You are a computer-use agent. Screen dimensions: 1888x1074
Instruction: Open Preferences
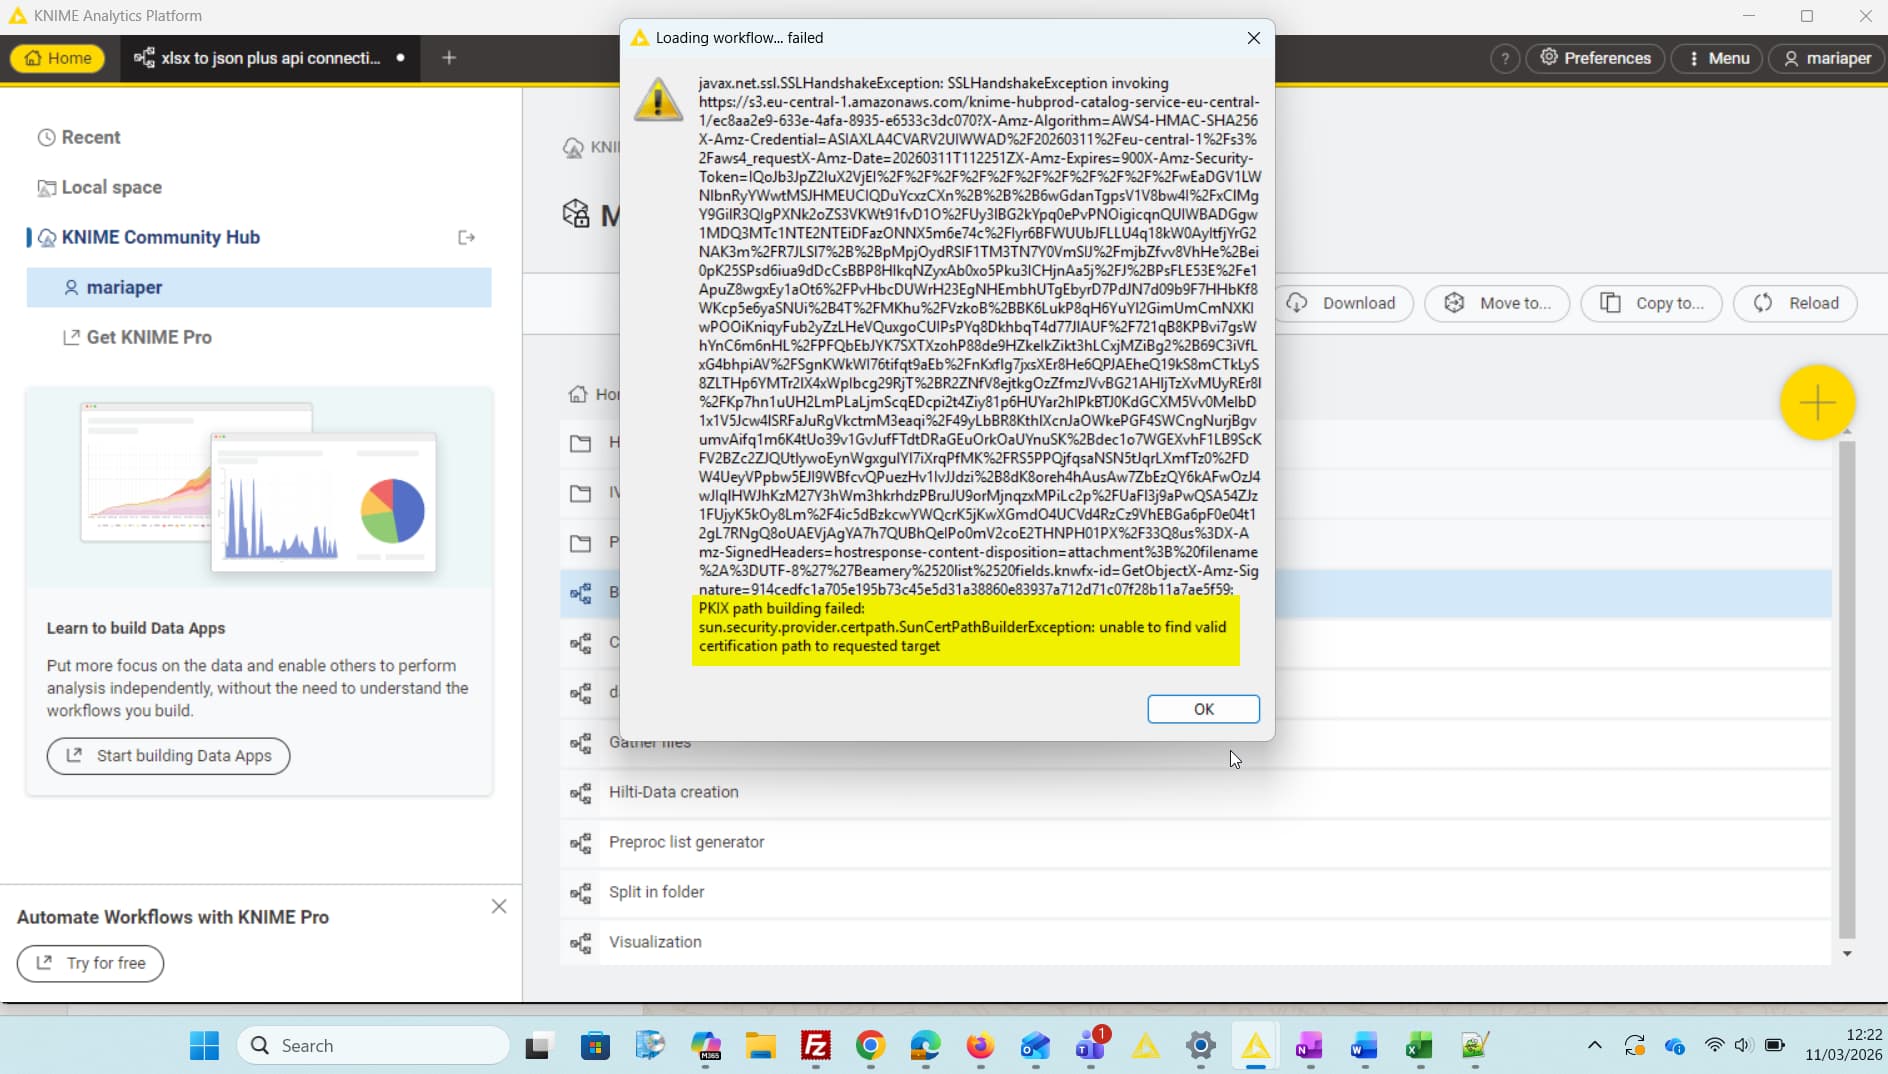[x=1595, y=58]
